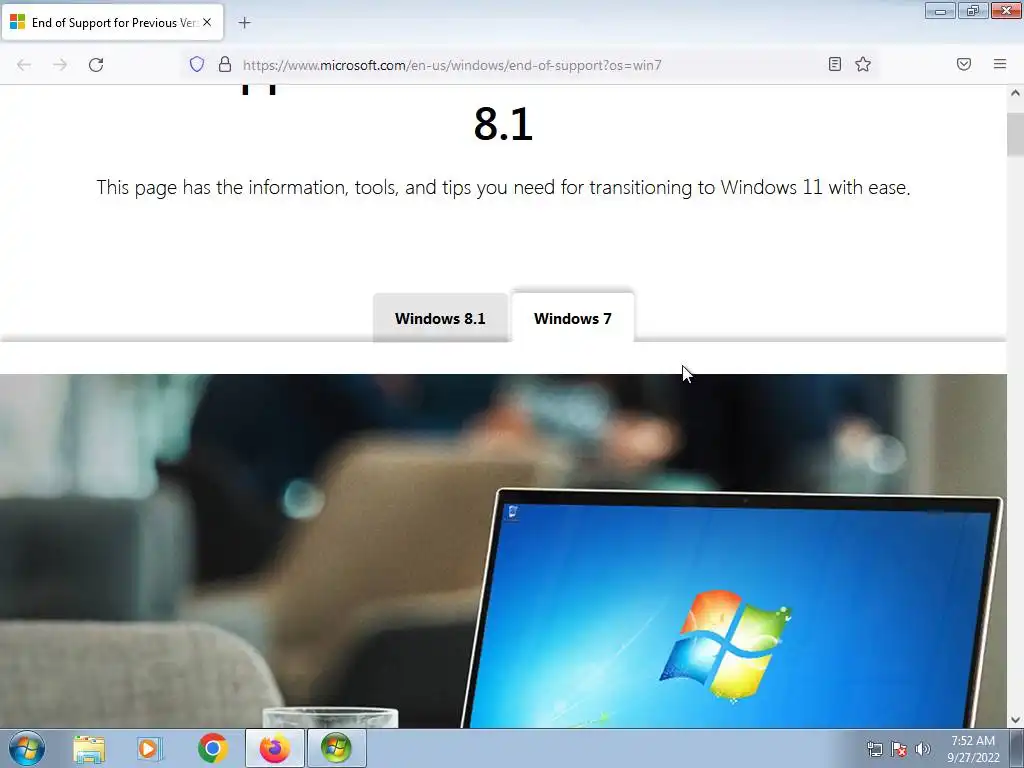
Task: Open Windows Explorer from taskbar
Action: (x=89, y=749)
